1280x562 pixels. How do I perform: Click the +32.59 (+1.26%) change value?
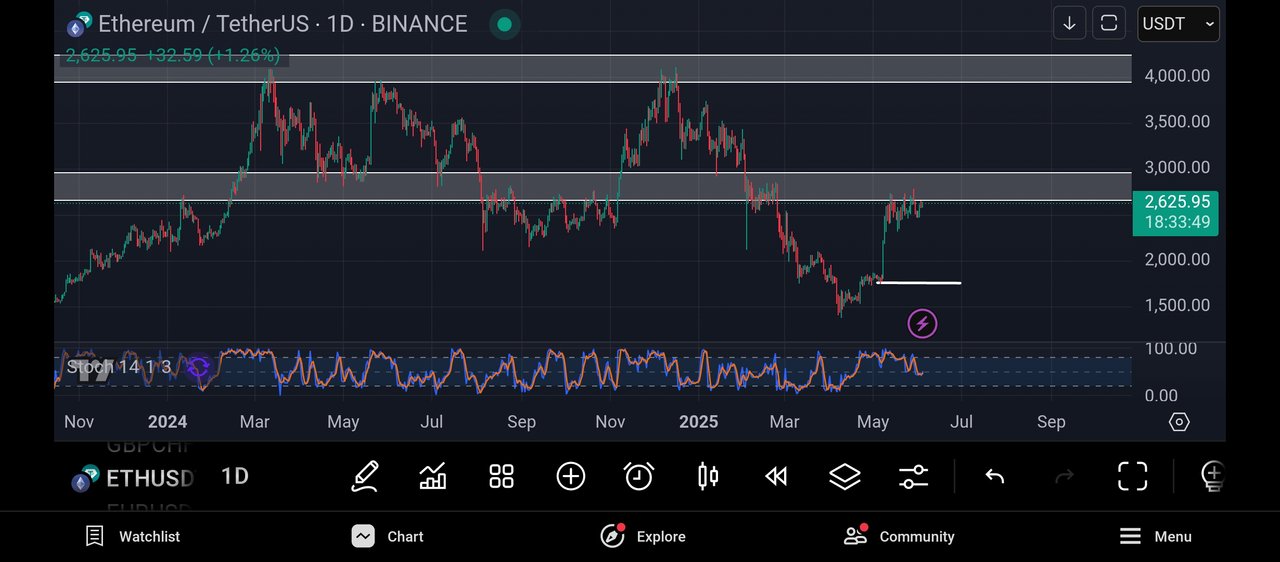[213, 56]
